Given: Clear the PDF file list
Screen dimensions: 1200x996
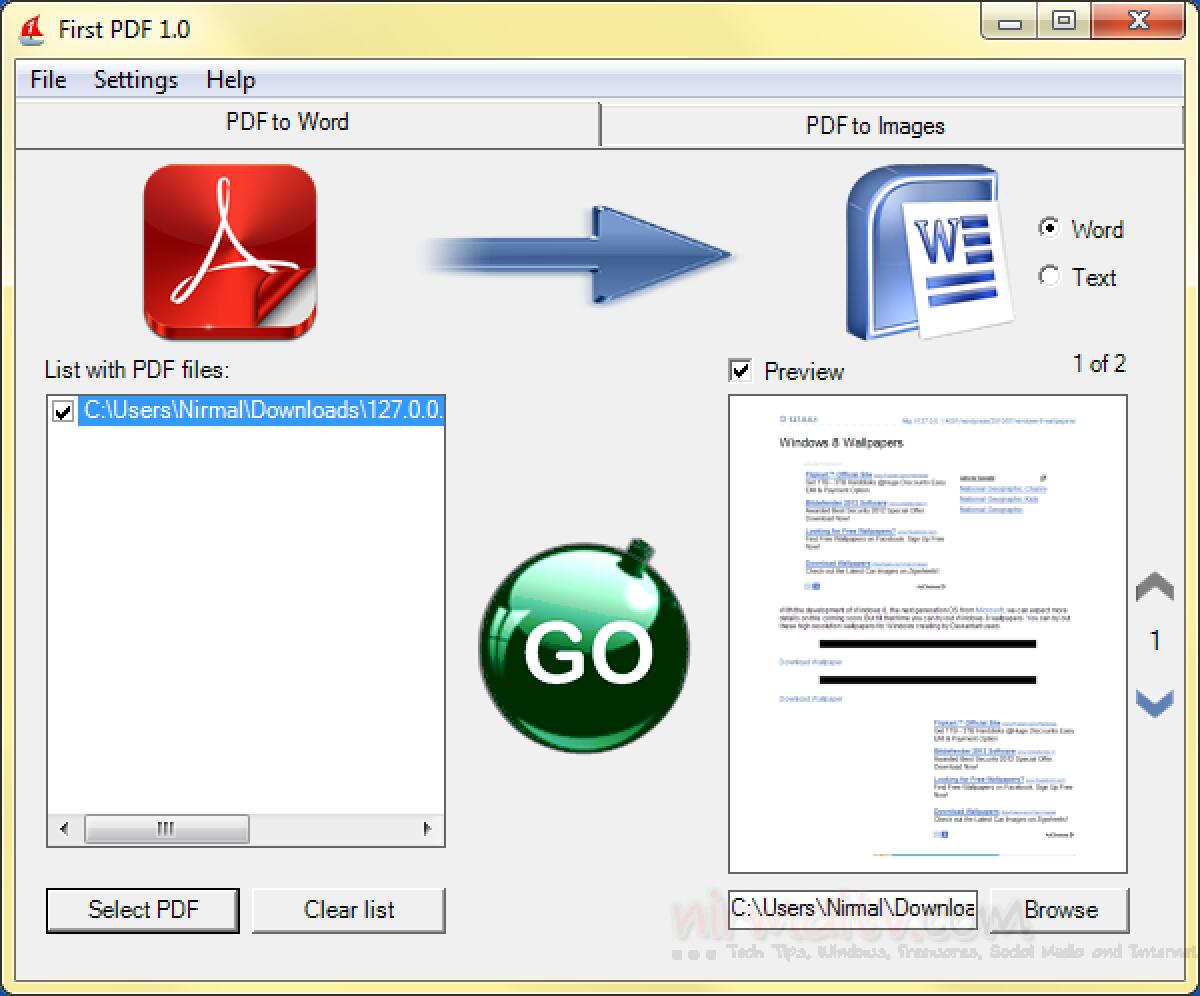Looking at the screenshot, I should 348,910.
